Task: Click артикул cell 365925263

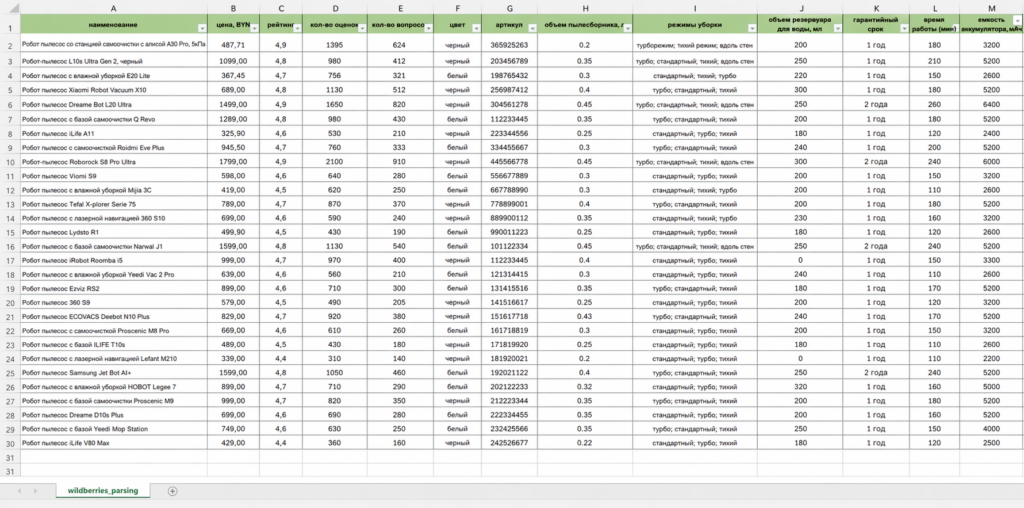Action: point(509,45)
